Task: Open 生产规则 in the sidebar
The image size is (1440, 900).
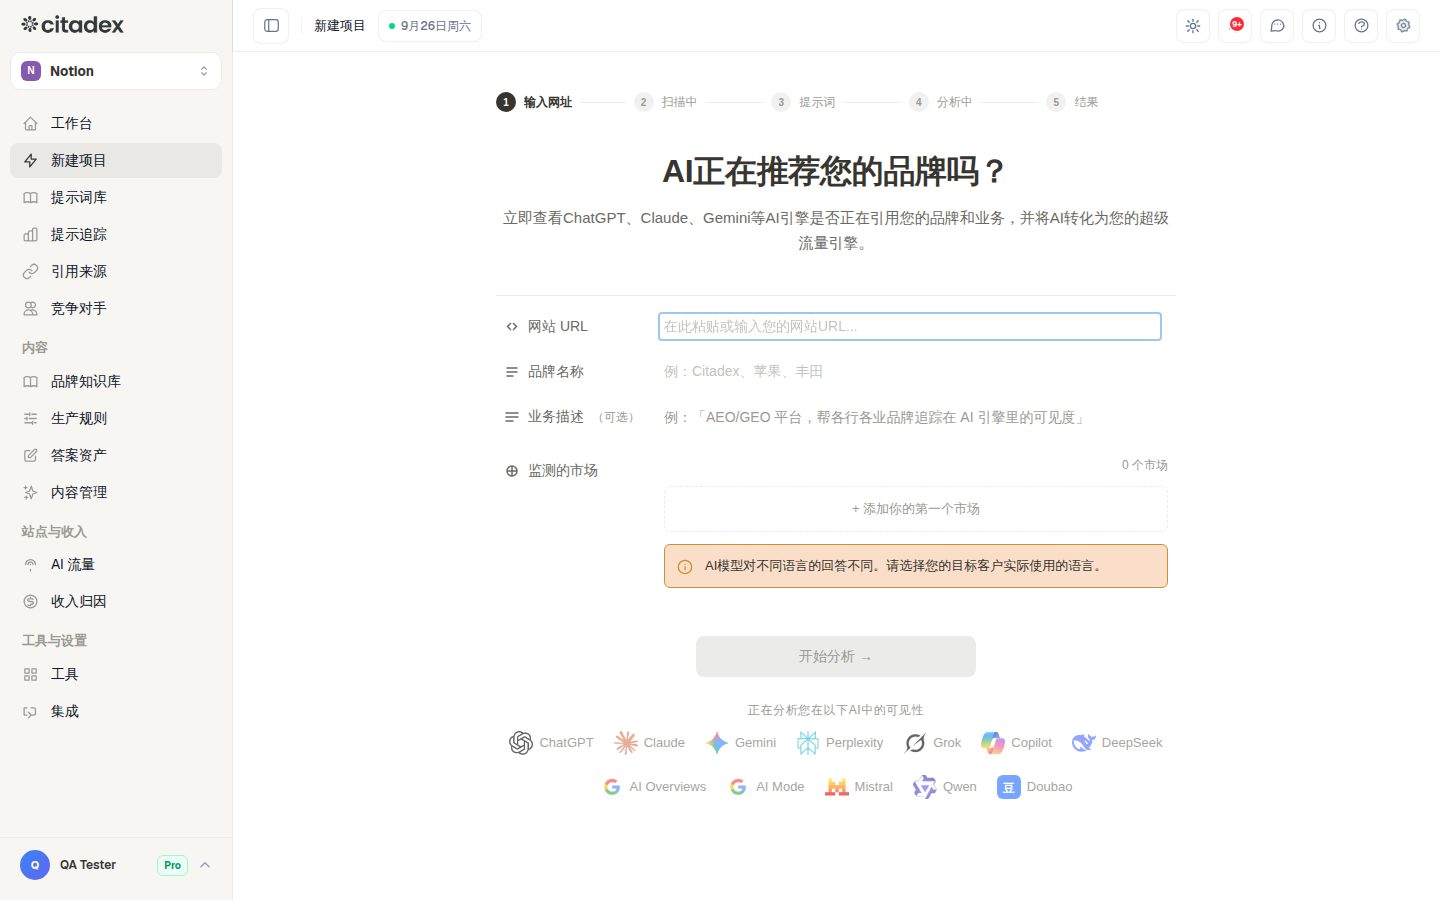Action: click(x=116, y=418)
